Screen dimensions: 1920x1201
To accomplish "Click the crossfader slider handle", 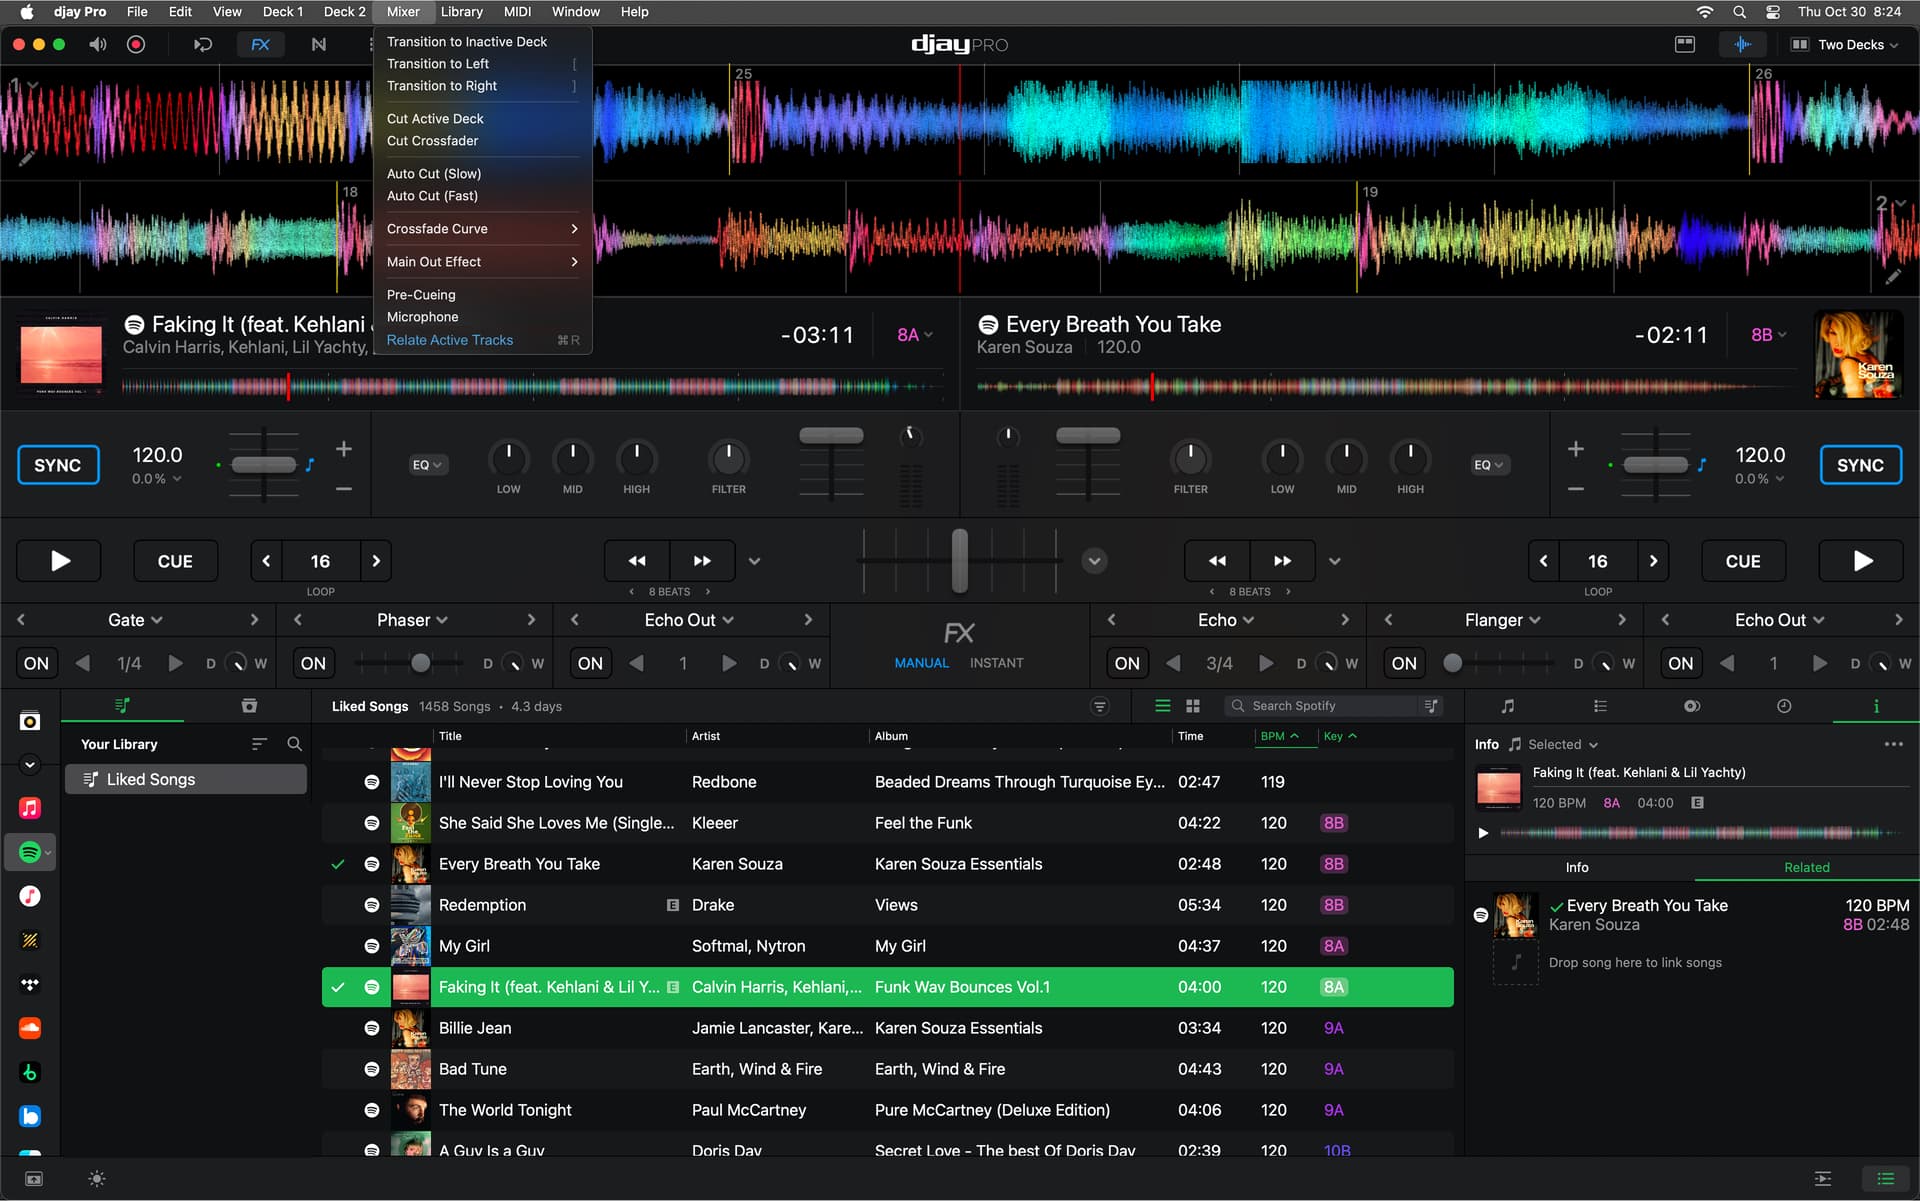I will (959, 560).
